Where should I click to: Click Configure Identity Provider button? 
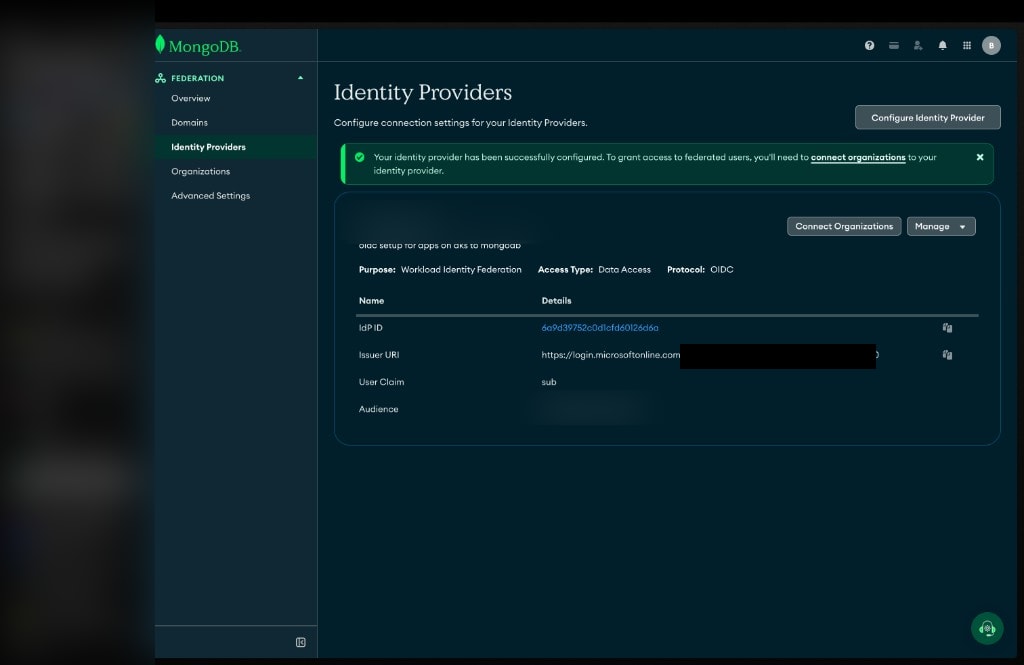[927, 118]
